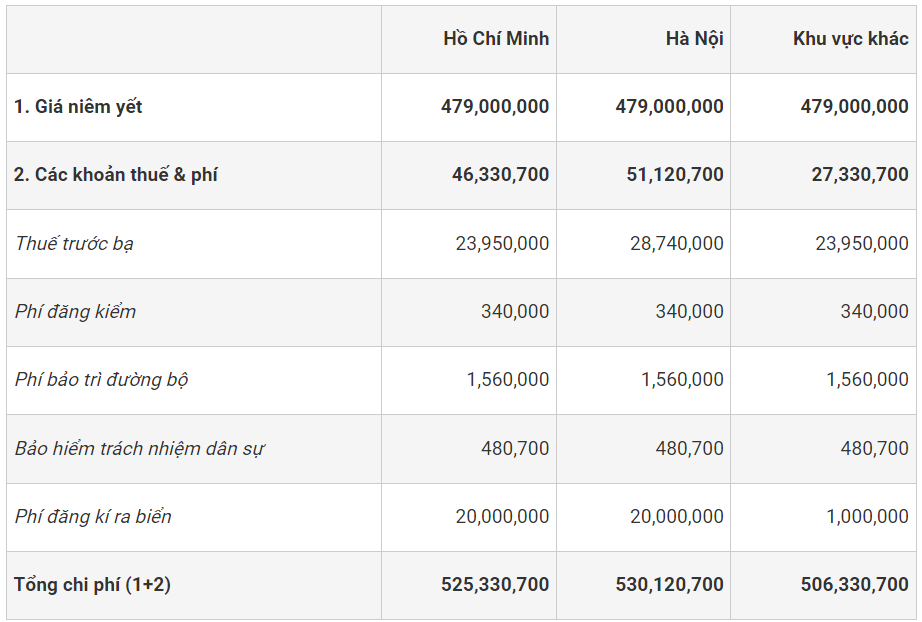This screenshot has width=922, height=622.
Task: Select Các khoản thuế & phí label
Action: click(116, 175)
